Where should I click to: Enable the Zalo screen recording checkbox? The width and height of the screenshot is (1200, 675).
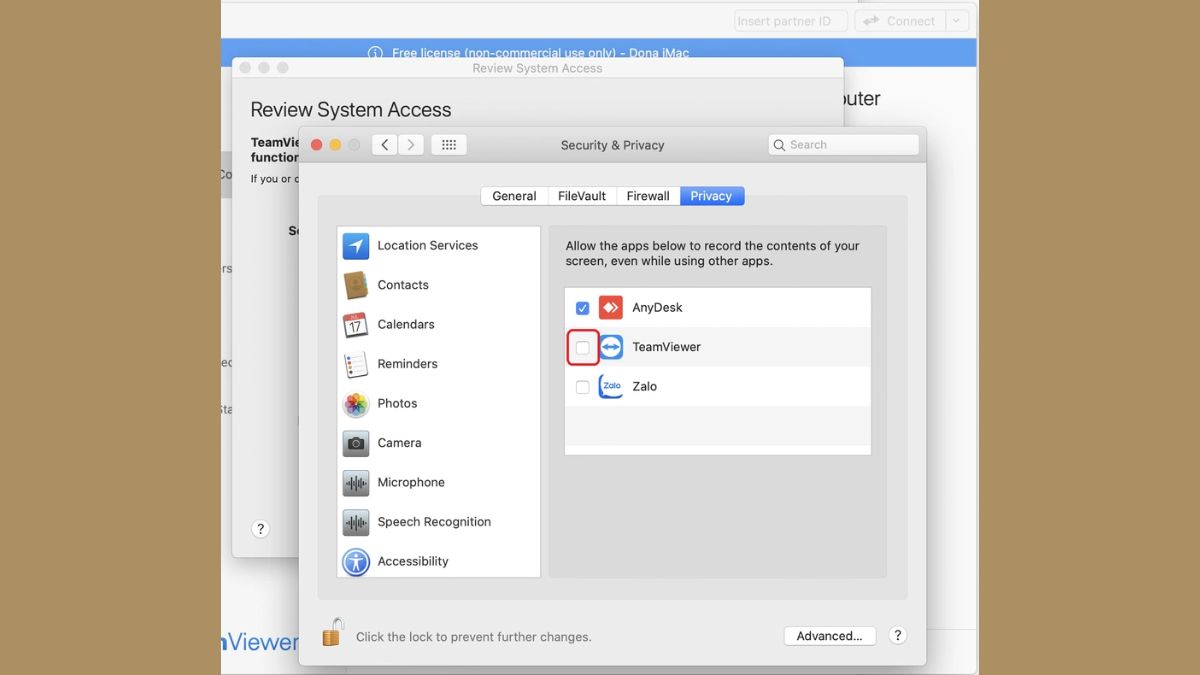583,387
